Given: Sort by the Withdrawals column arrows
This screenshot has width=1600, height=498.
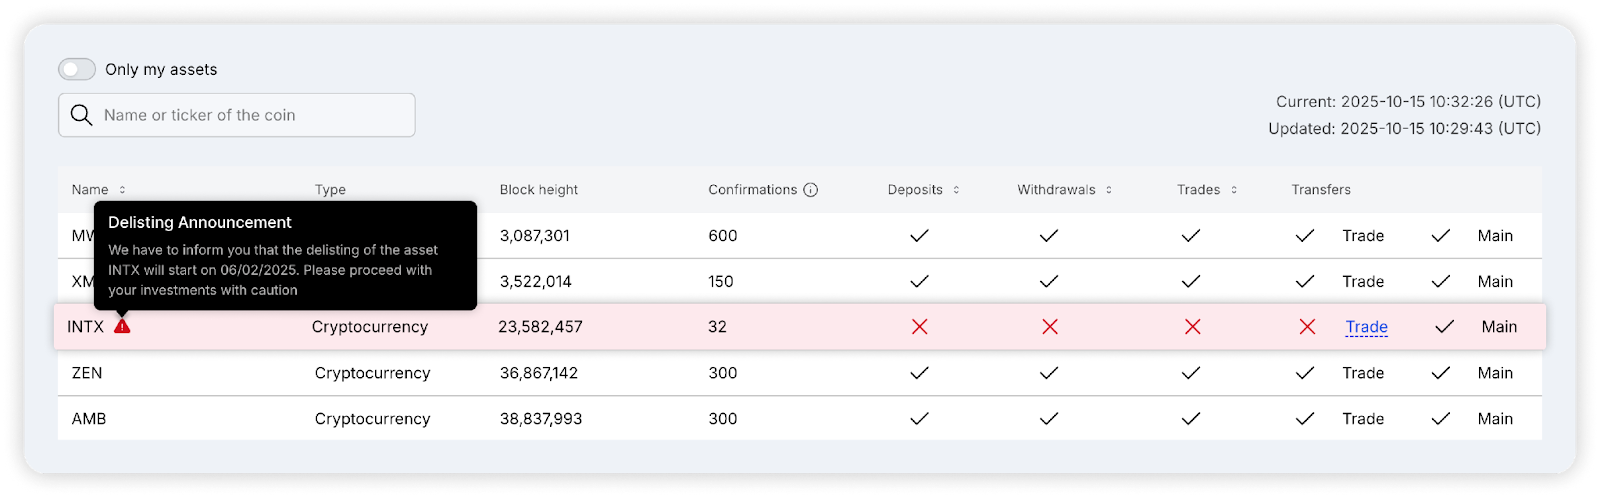Looking at the screenshot, I should tap(1109, 190).
